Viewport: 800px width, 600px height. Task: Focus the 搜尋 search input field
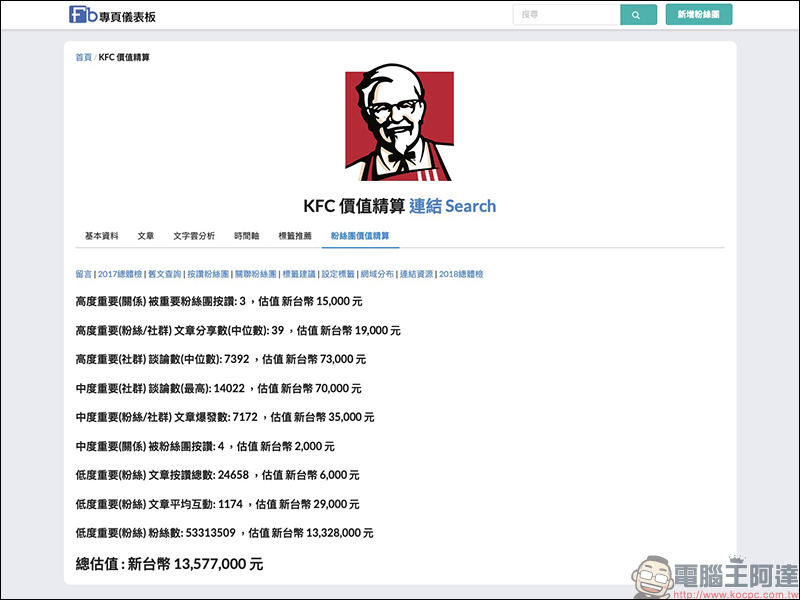tap(566, 15)
